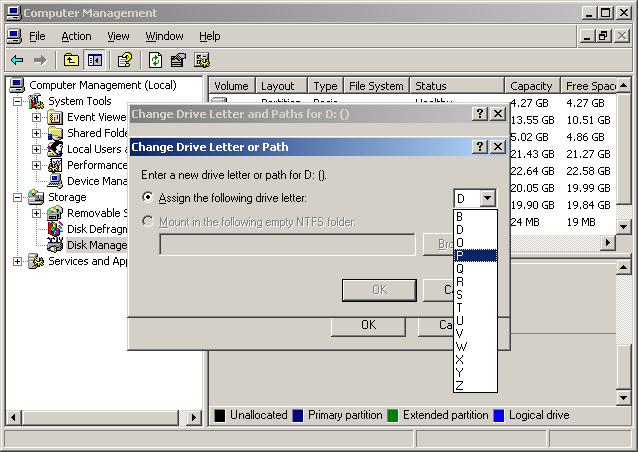The width and height of the screenshot is (638, 452).
Task: Click the Computer Management title bar icon
Action: coord(13,13)
